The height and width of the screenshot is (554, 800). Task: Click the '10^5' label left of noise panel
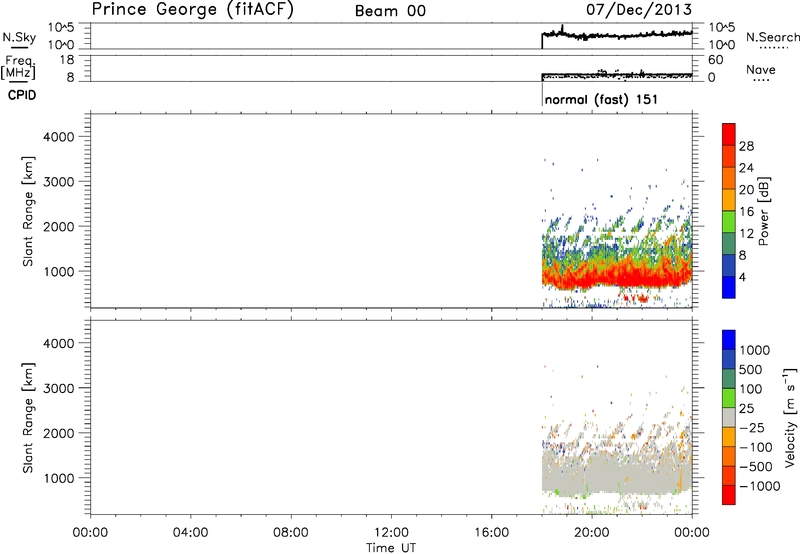tap(61, 28)
